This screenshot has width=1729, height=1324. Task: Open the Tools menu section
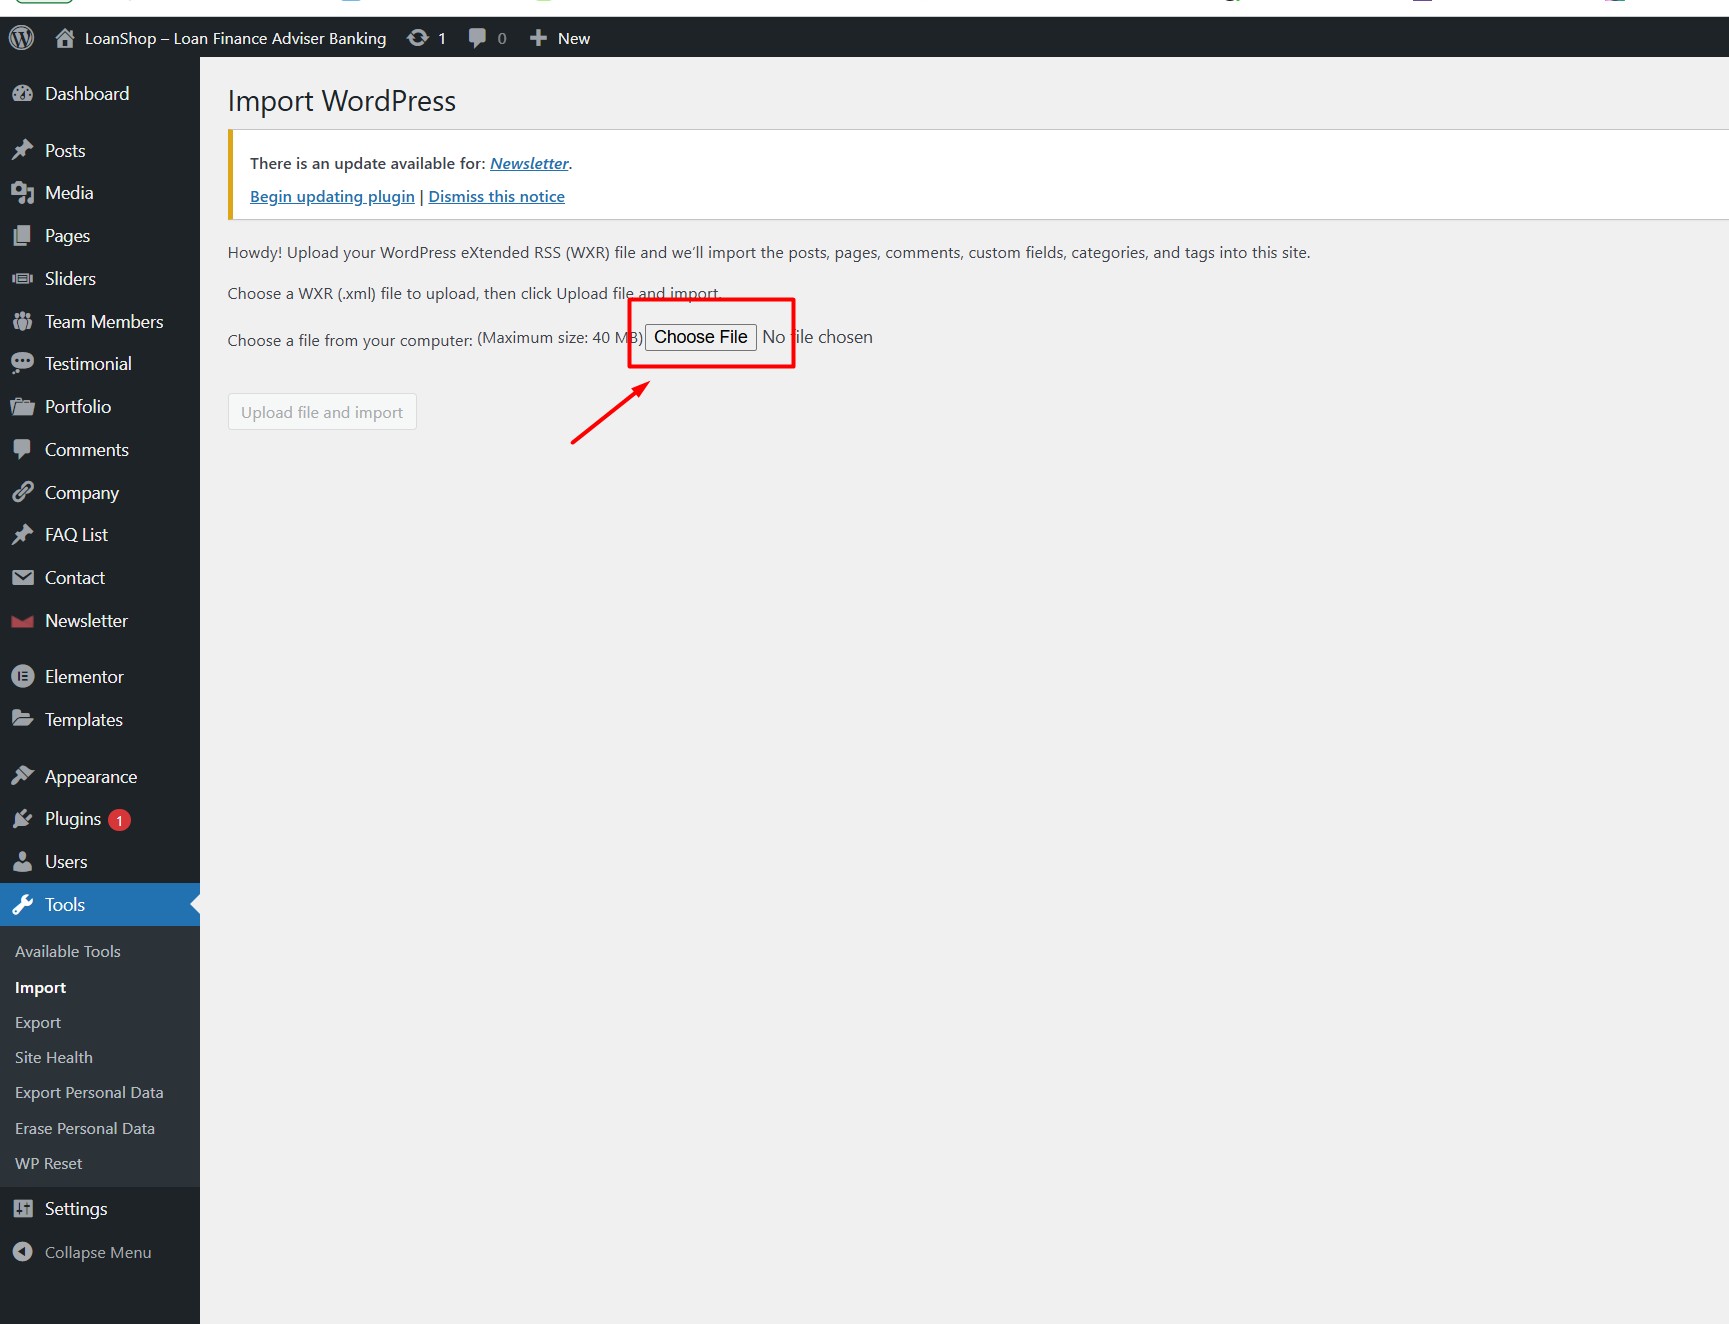tap(65, 905)
